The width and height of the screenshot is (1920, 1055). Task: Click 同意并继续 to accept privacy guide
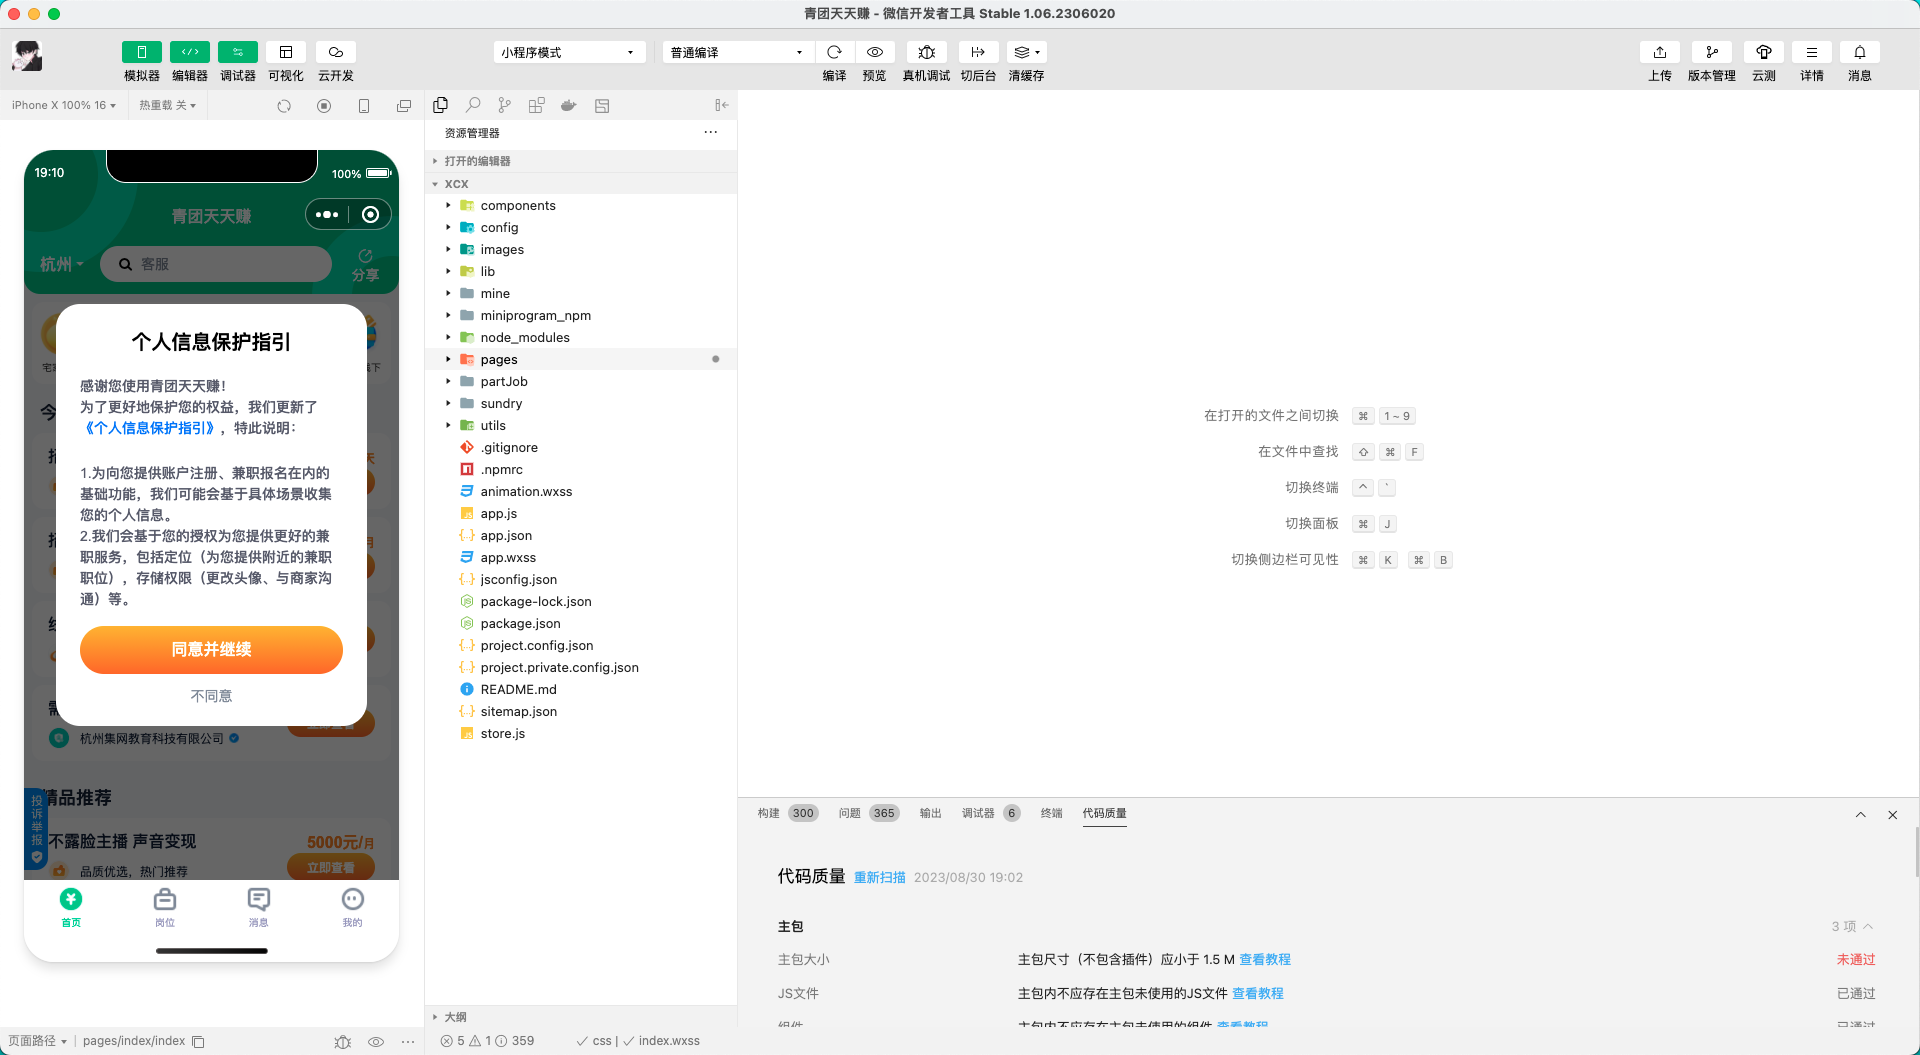point(211,650)
